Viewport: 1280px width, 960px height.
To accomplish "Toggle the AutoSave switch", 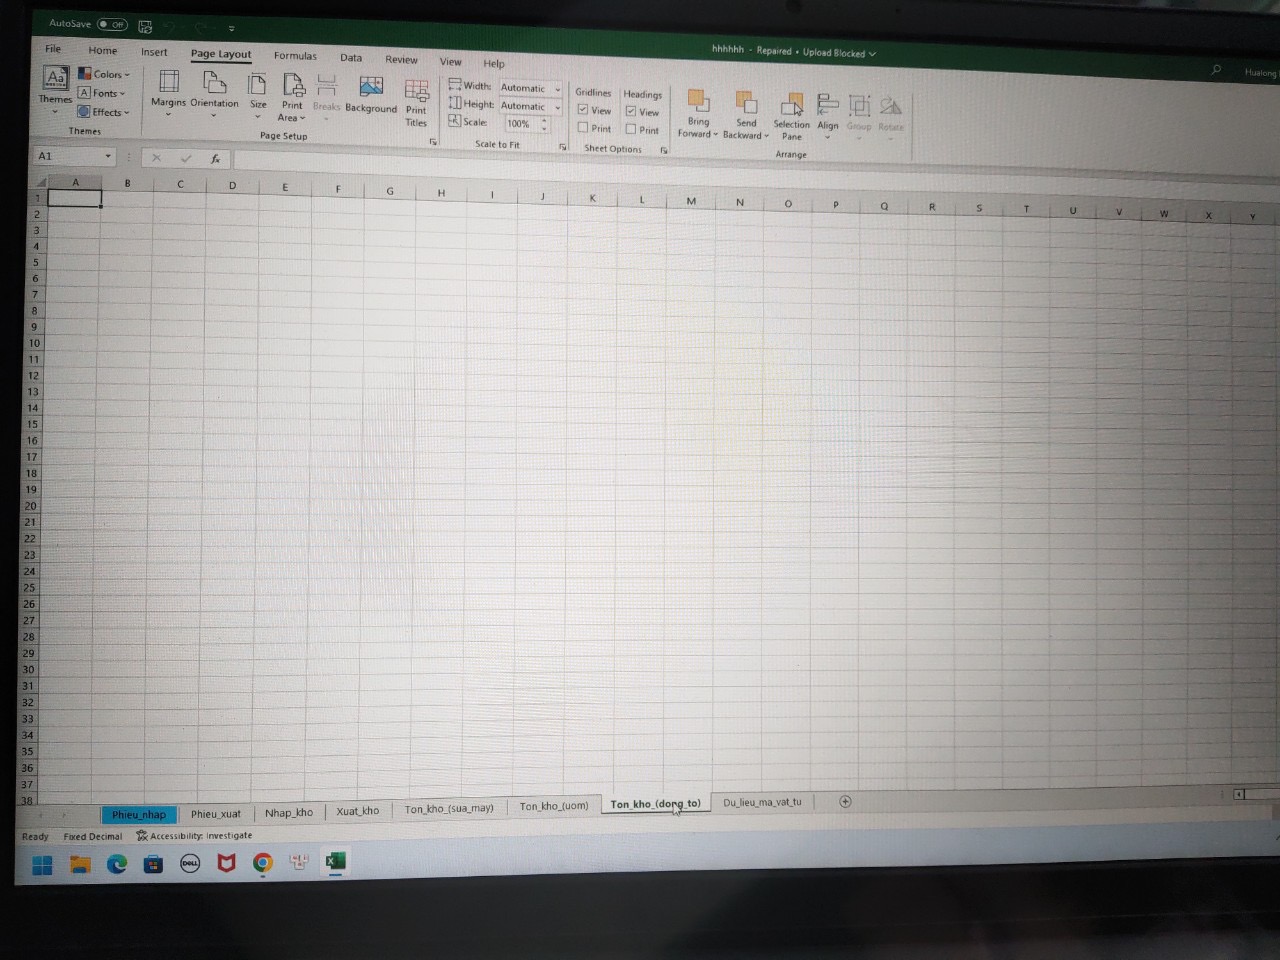I will (x=113, y=24).
